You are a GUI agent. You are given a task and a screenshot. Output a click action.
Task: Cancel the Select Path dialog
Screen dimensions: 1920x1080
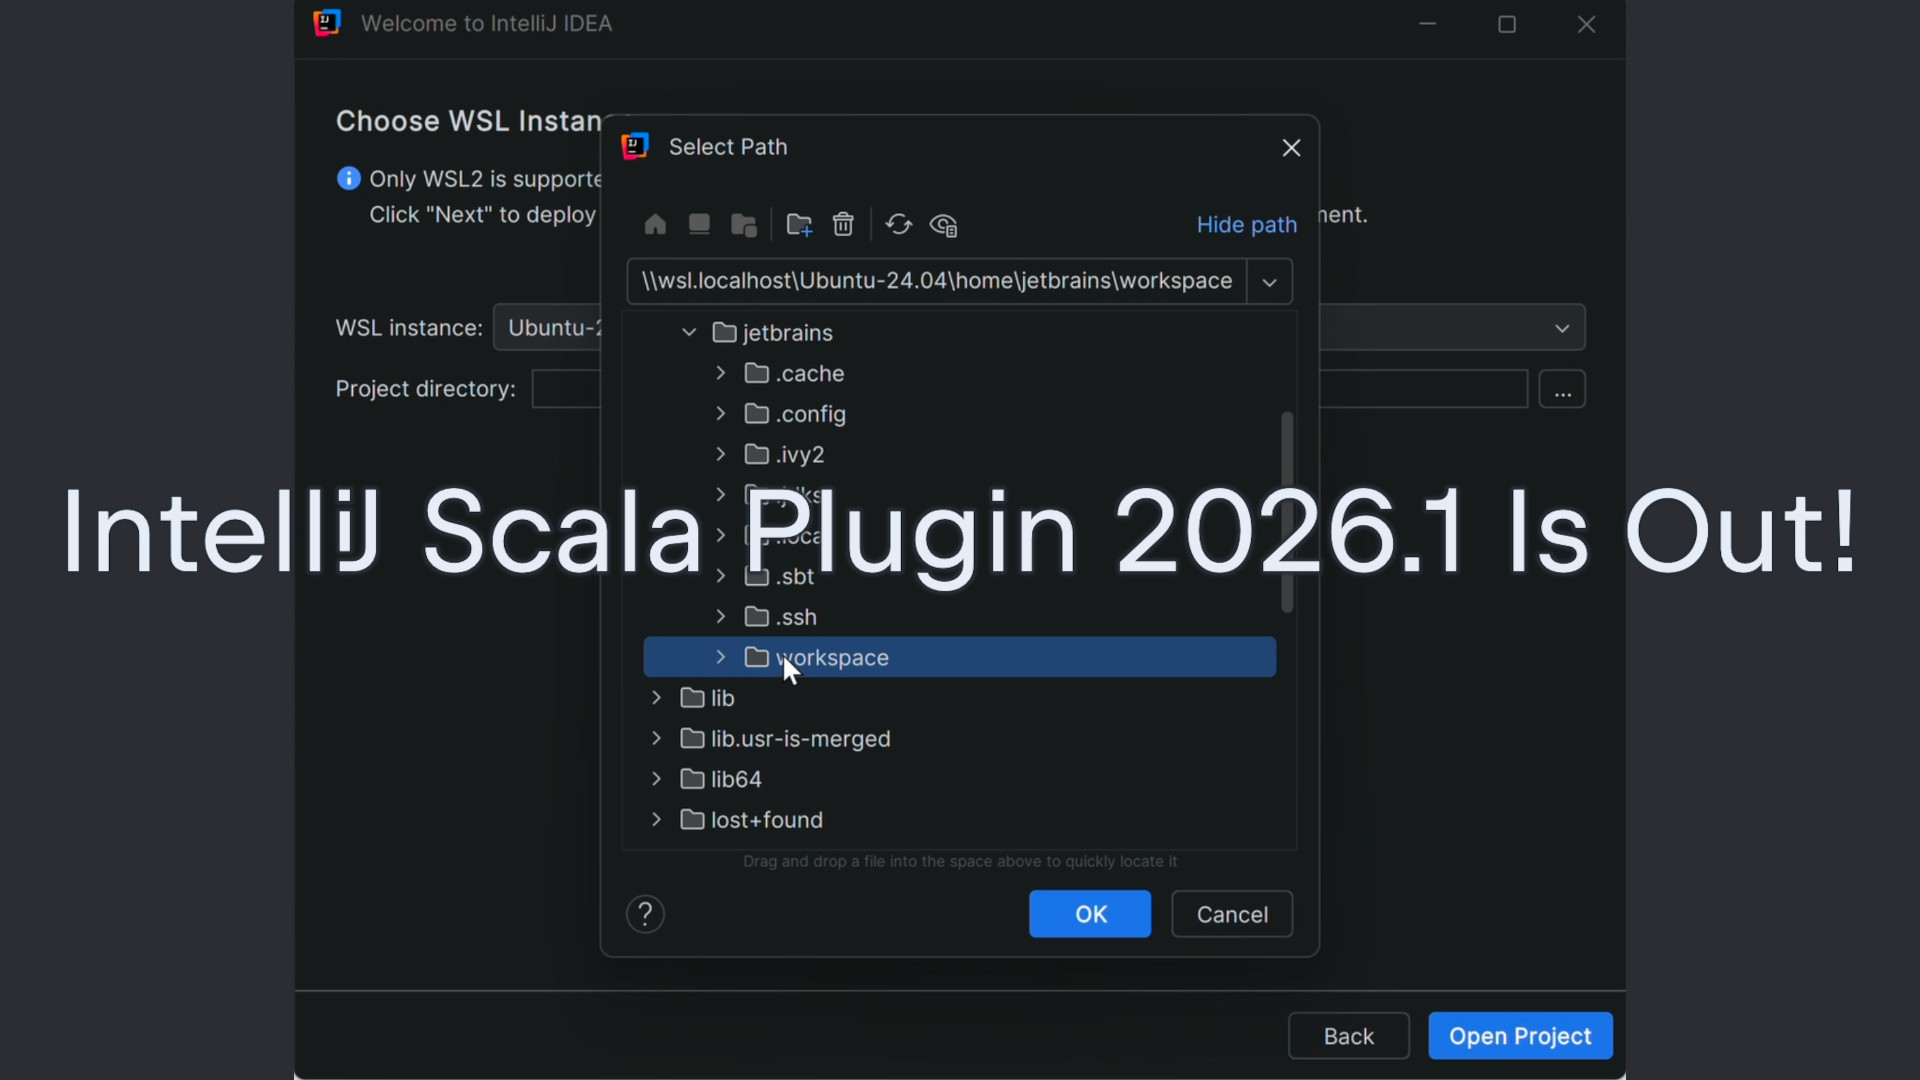(x=1231, y=913)
